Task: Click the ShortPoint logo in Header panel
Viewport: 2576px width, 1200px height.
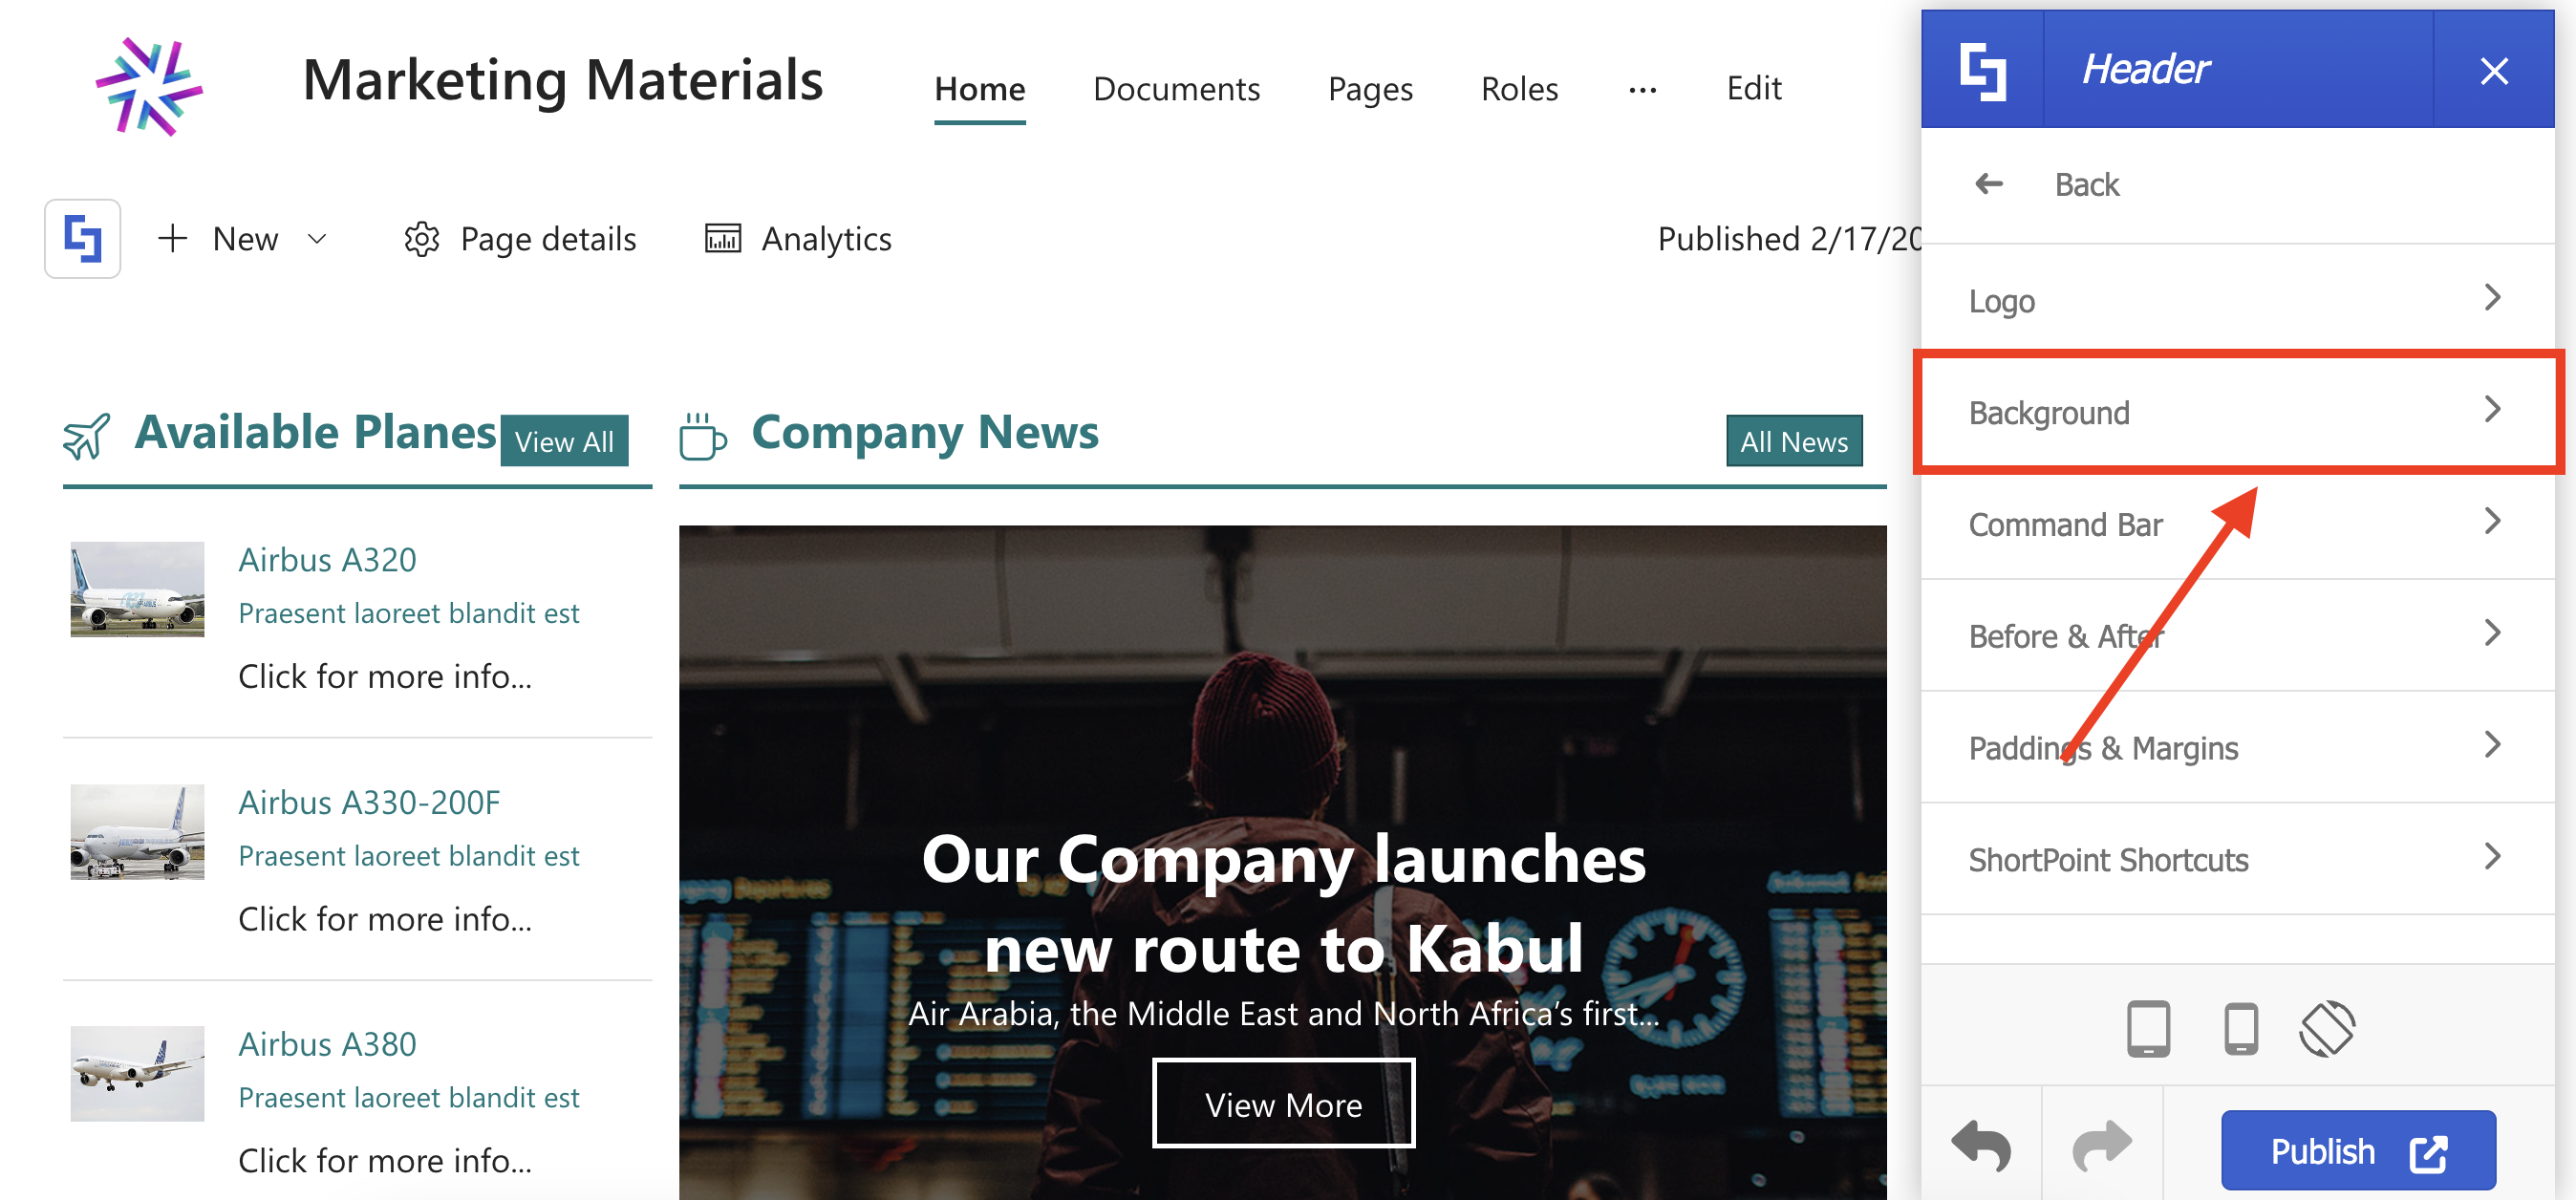Action: click(1982, 70)
